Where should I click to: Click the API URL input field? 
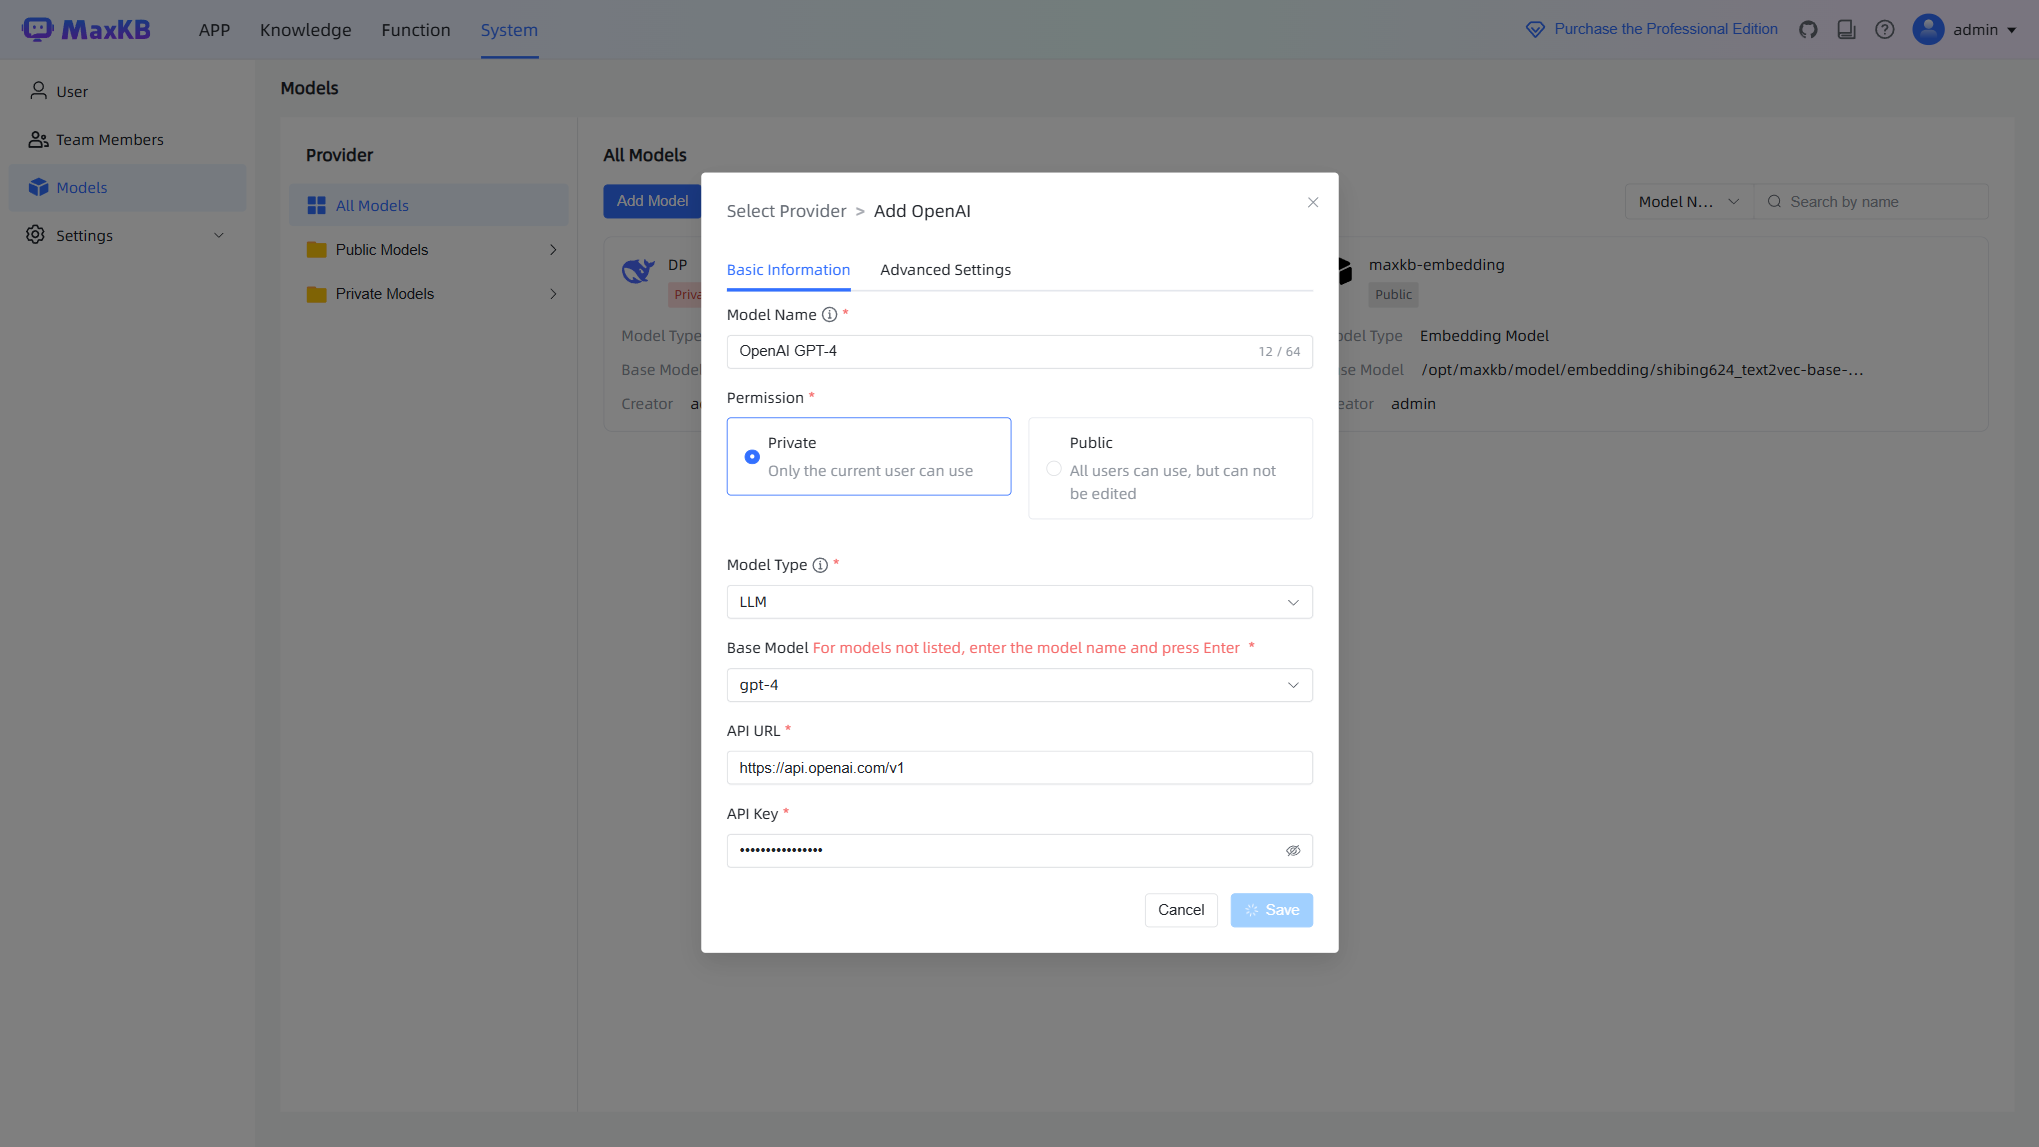(x=1018, y=768)
